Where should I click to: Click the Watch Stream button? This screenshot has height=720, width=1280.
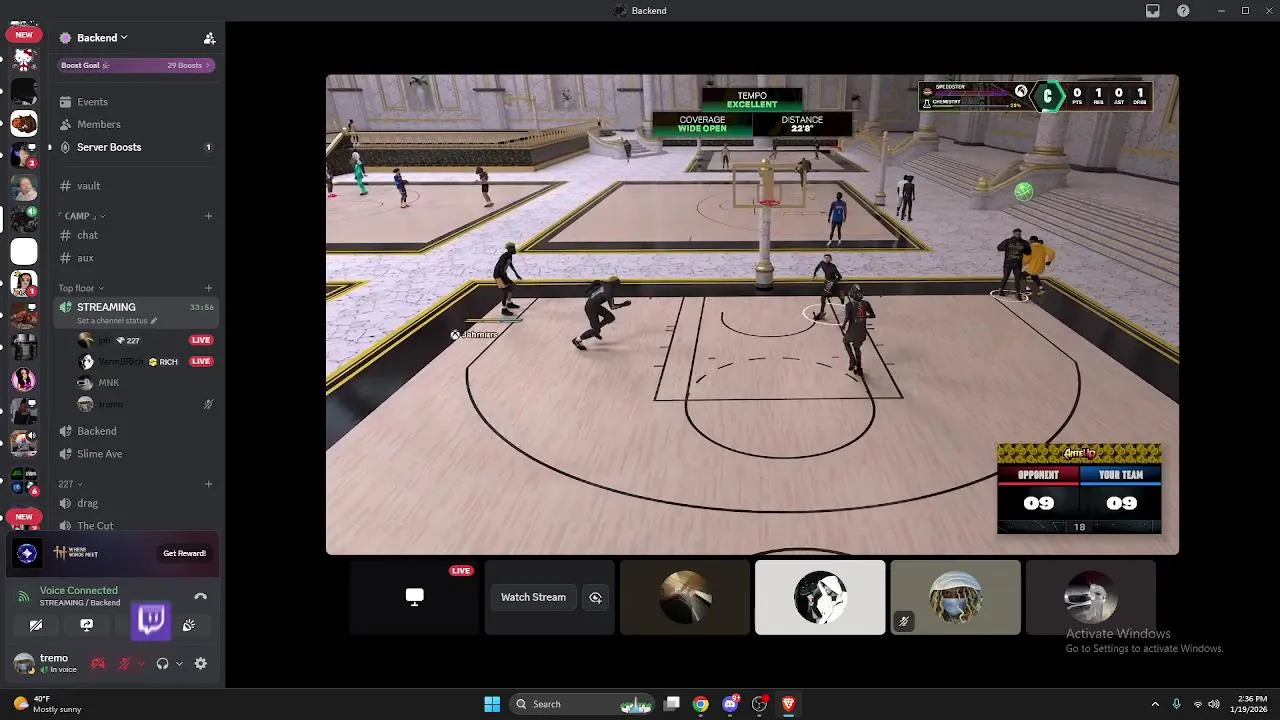(x=533, y=597)
